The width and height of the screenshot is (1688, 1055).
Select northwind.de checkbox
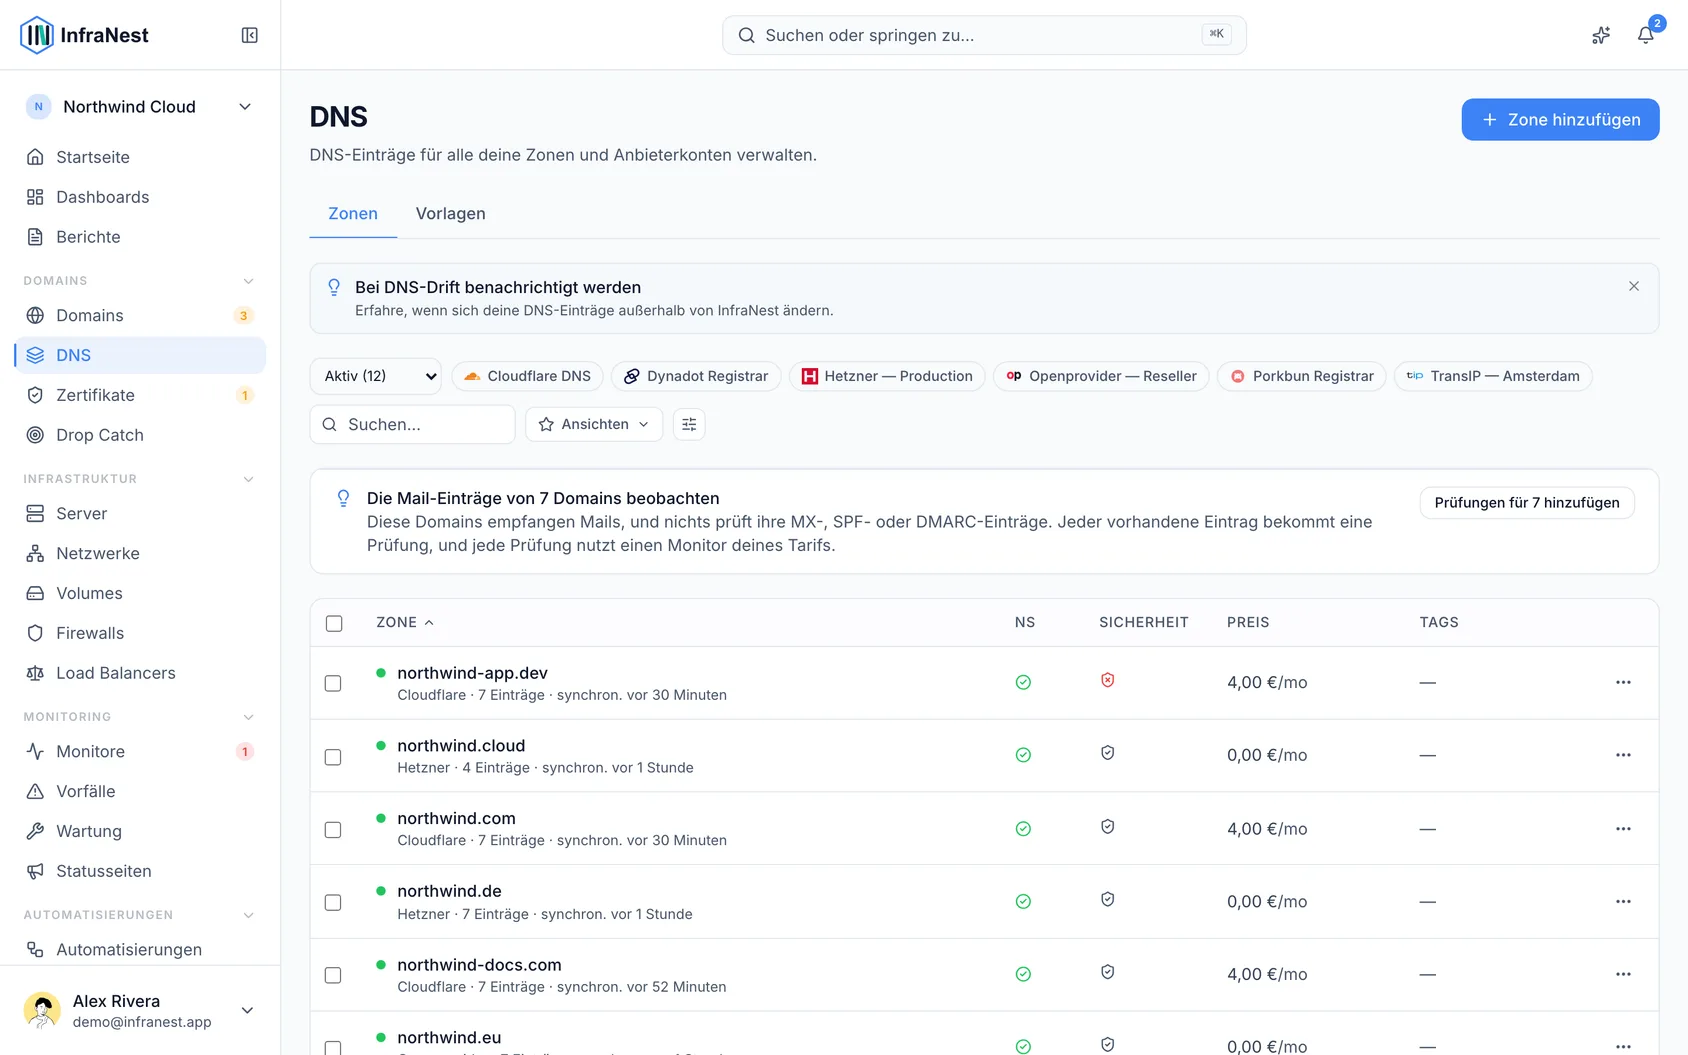pyautogui.click(x=333, y=902)
